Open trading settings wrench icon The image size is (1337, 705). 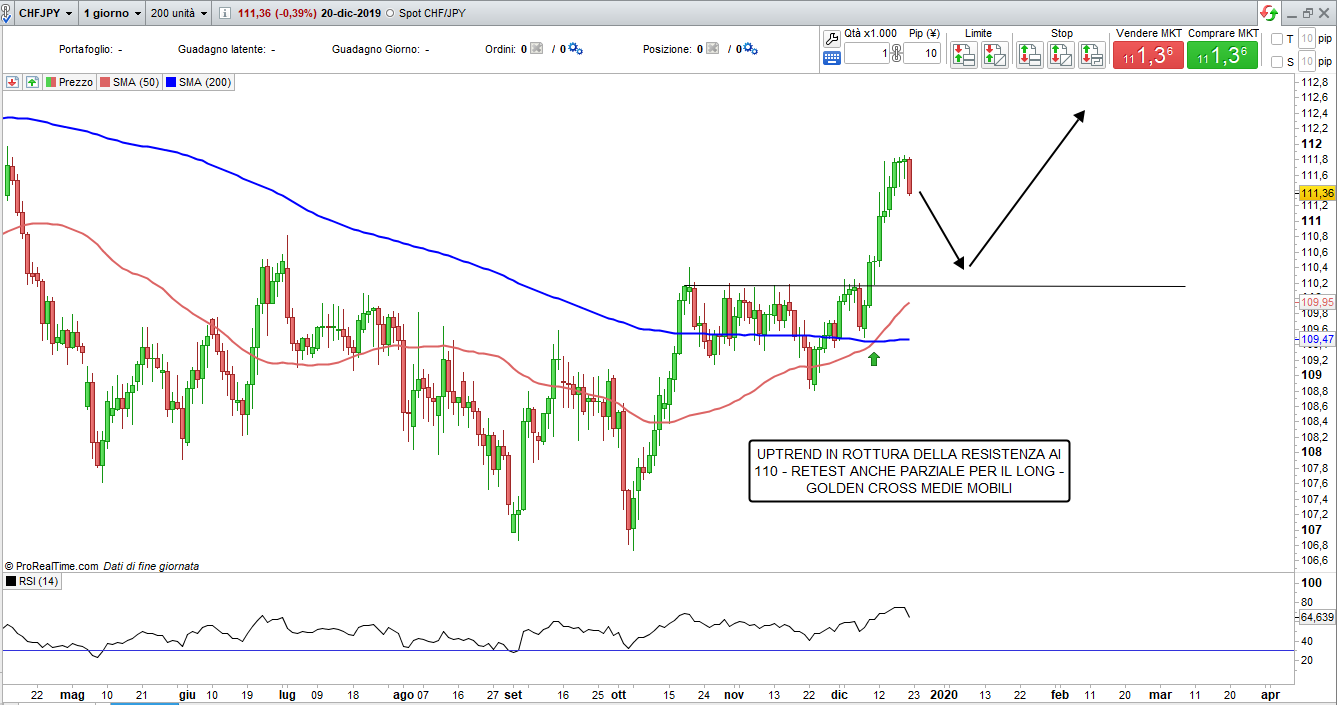coord(832,37)
